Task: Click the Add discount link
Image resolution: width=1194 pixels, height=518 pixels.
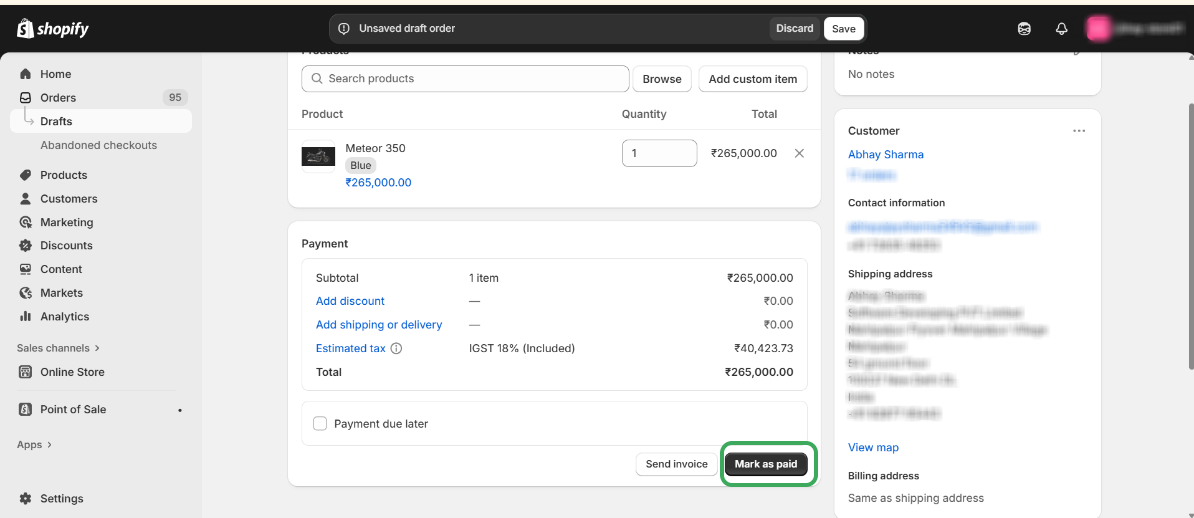Action: coord(350,301)
